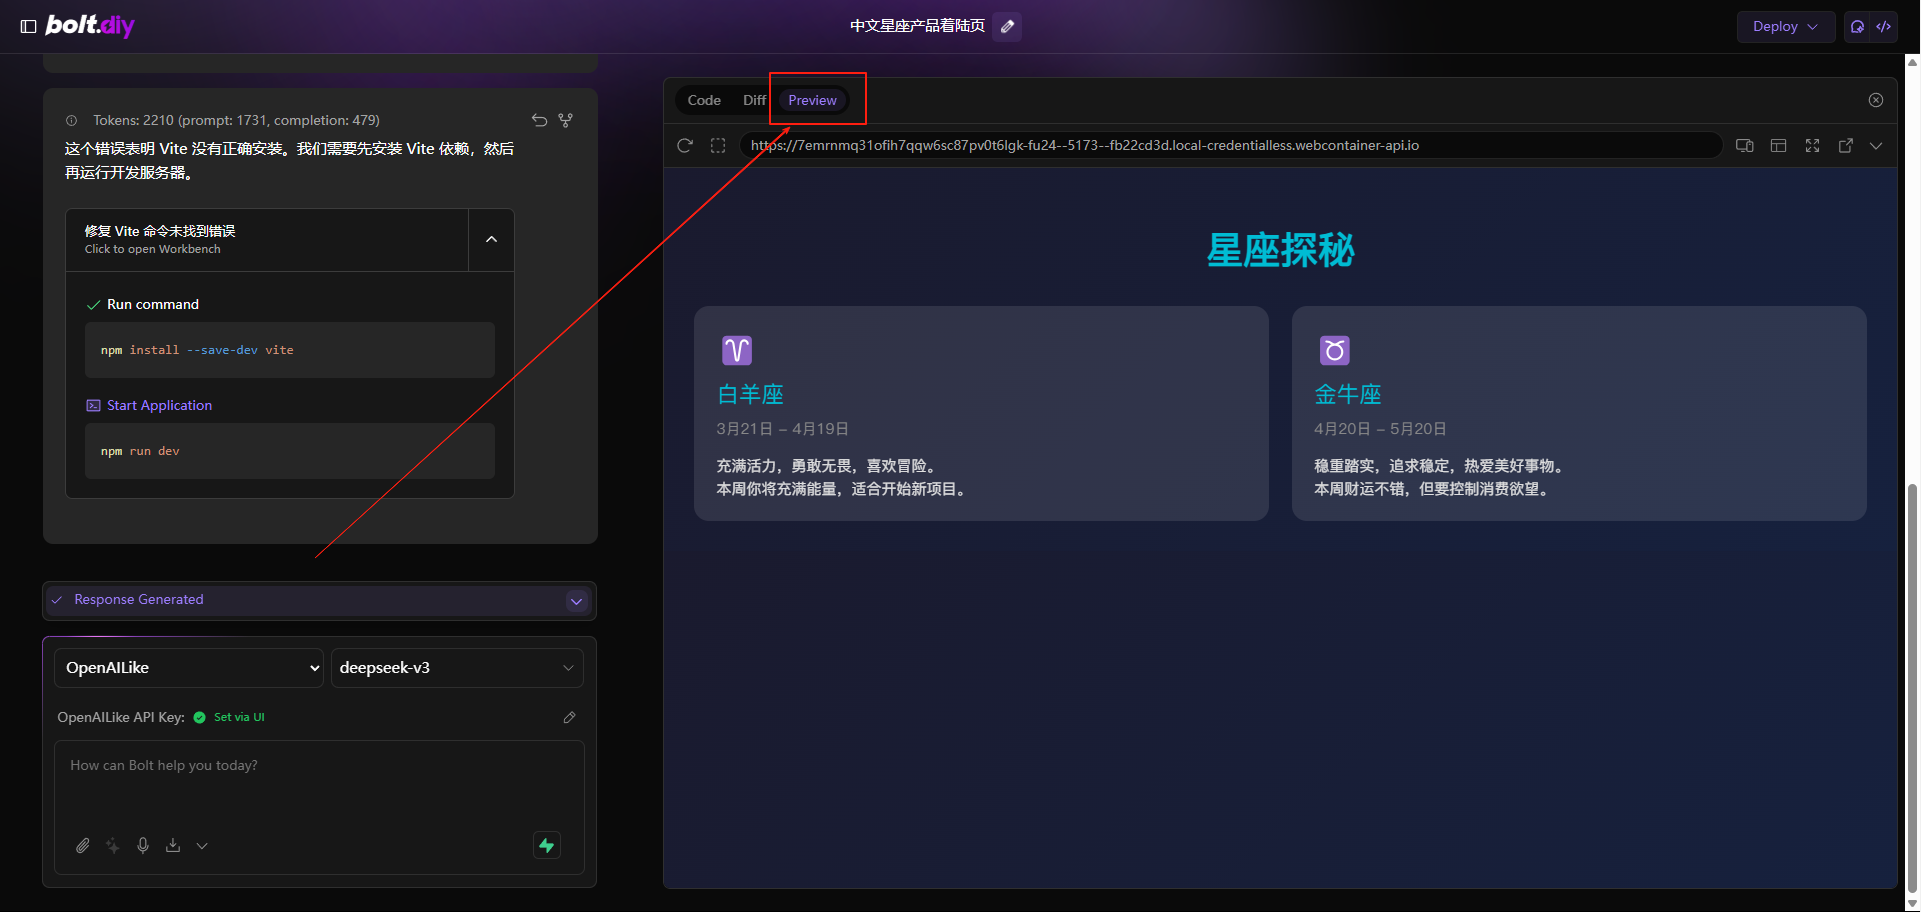Select the npm run dev code block
Screen dimensions: 1921x912
290,451
